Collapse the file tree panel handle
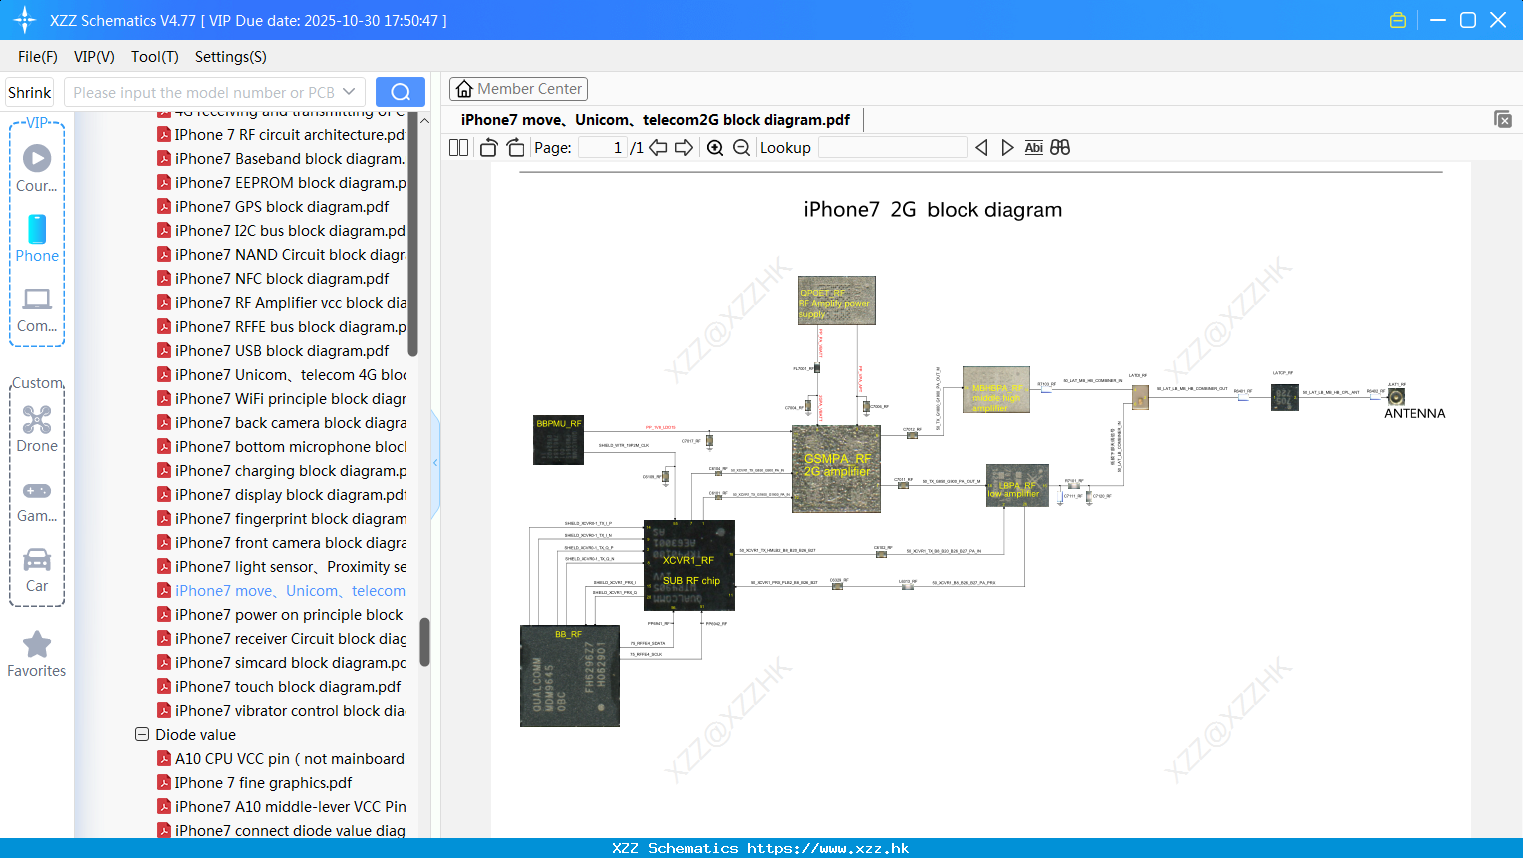Viewport: 1523px width, 858px height. [435, 463]
